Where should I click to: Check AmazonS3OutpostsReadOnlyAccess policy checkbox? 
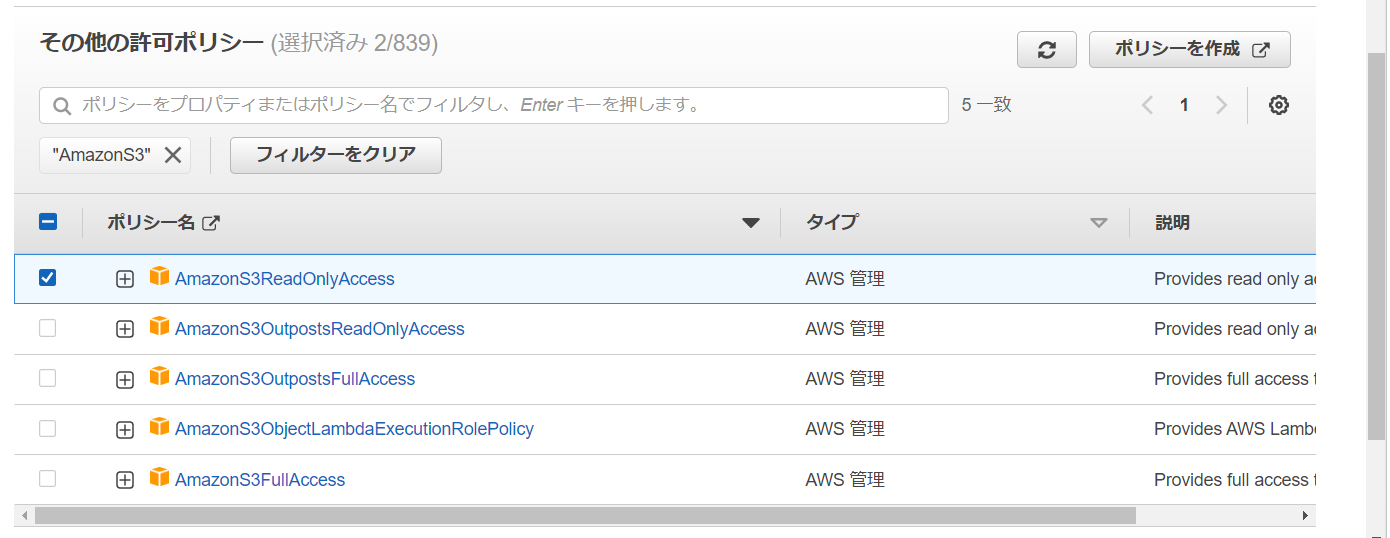(47, 328)
